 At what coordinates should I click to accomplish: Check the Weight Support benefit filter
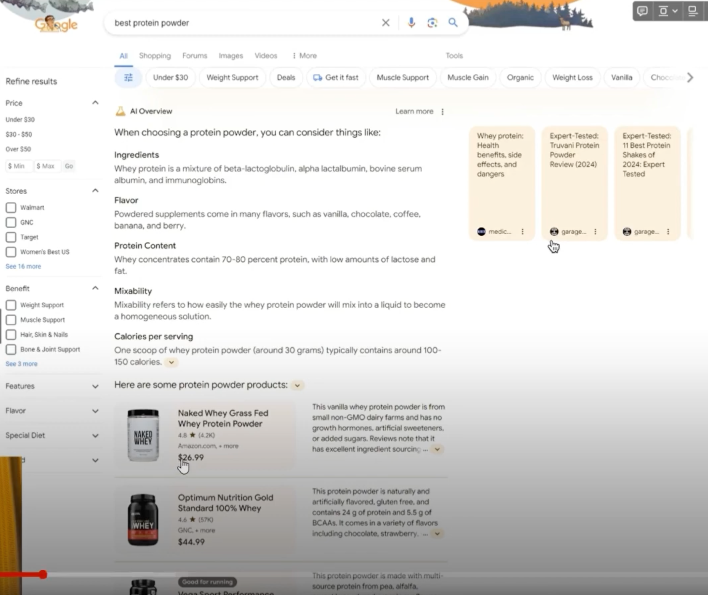[x=11, y=305]
